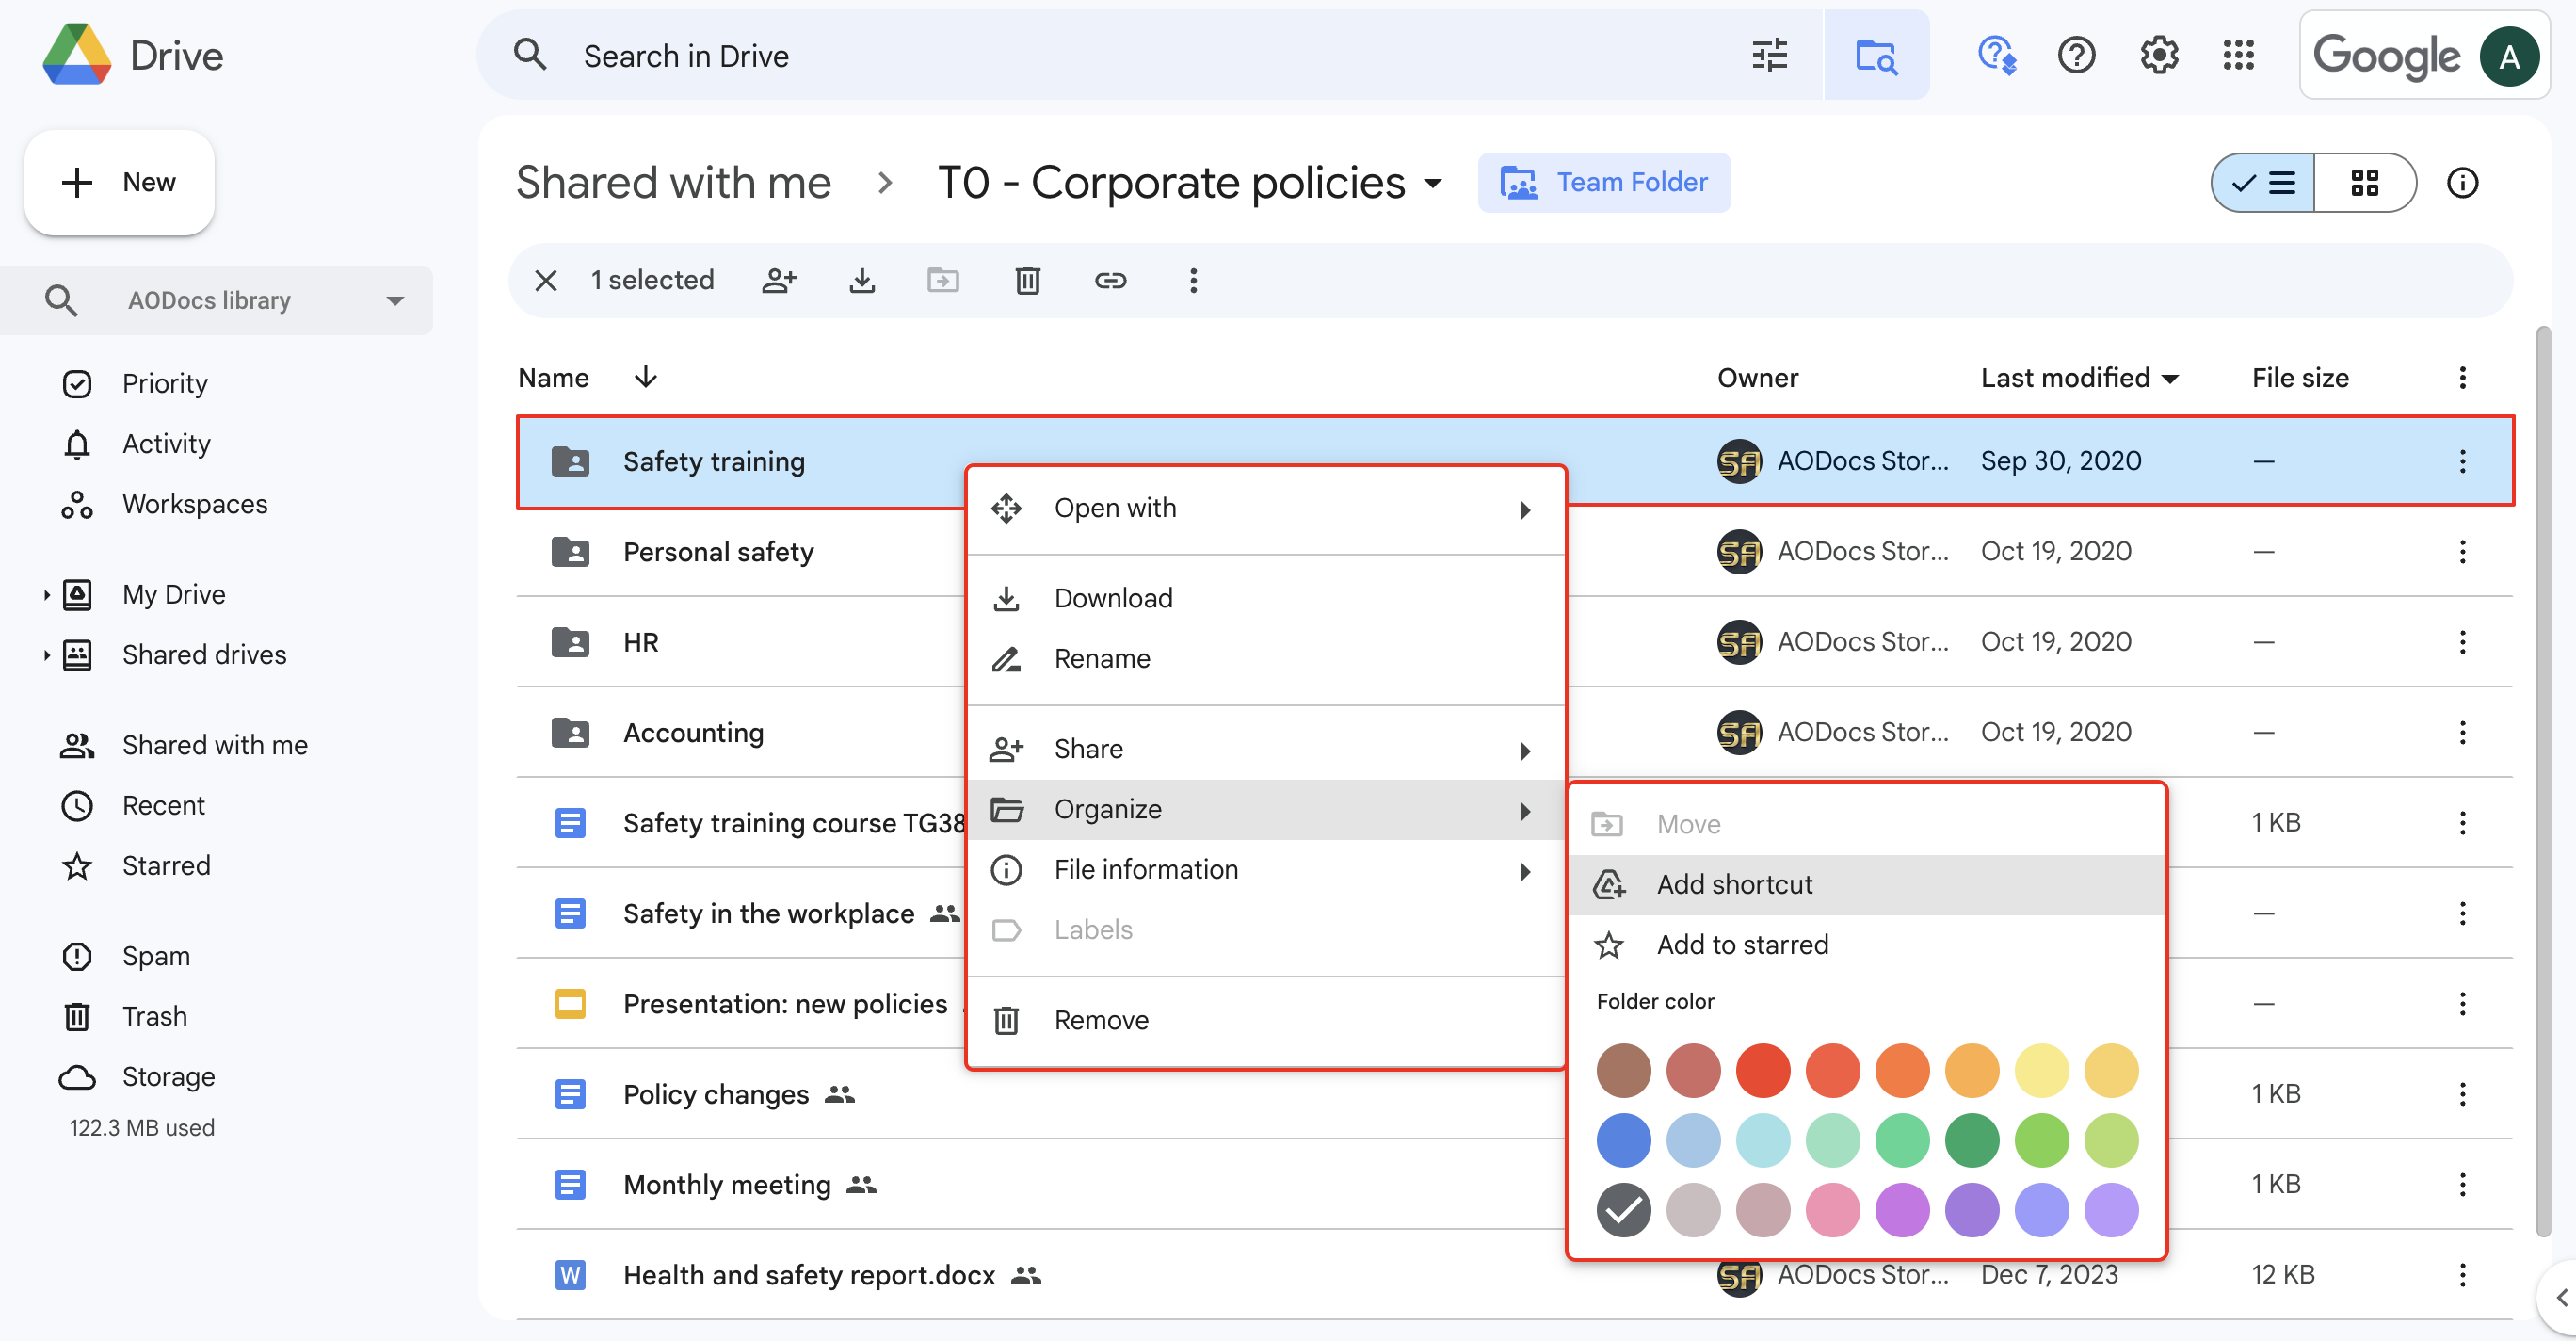Expand the side panel arrow at bottom right
The width and height of the screenshot is (2576, 1341).
(2560, 1298)
